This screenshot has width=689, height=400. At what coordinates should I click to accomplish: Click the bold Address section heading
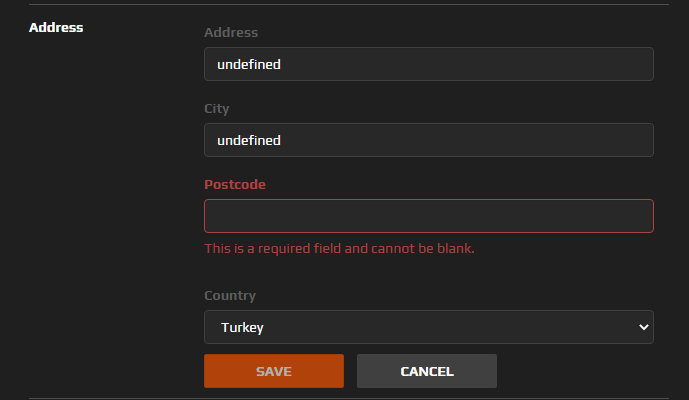coord(56,27)
